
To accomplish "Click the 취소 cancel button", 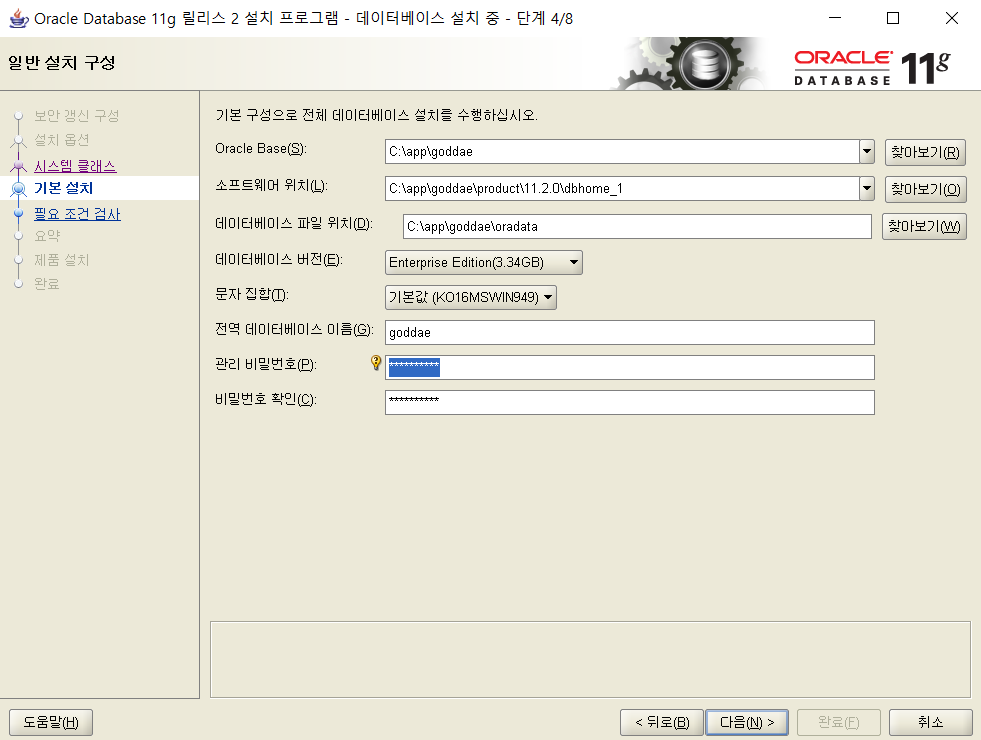I will (x=930, y=722).
